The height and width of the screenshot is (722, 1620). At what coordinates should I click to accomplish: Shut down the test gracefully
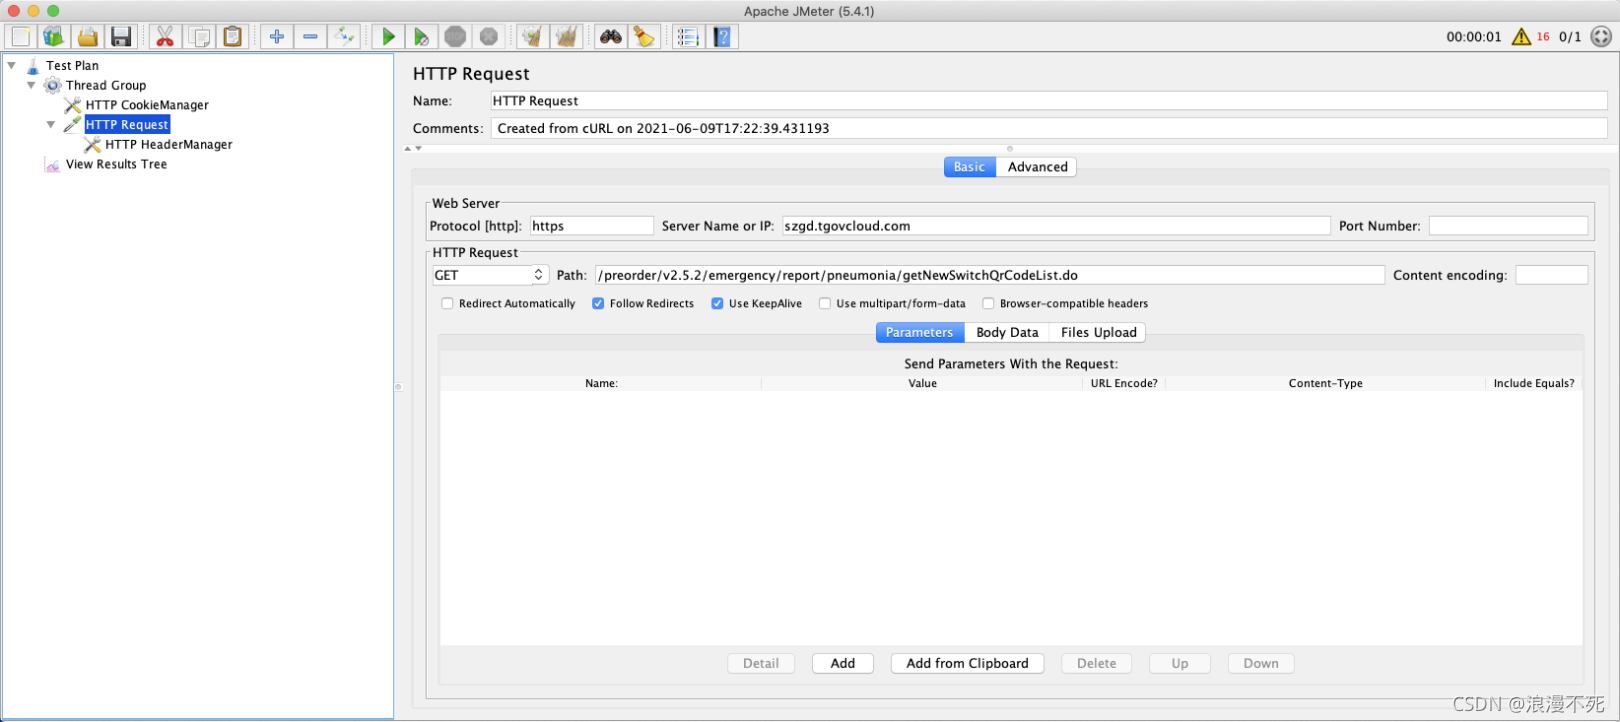[x=488, y=37]
